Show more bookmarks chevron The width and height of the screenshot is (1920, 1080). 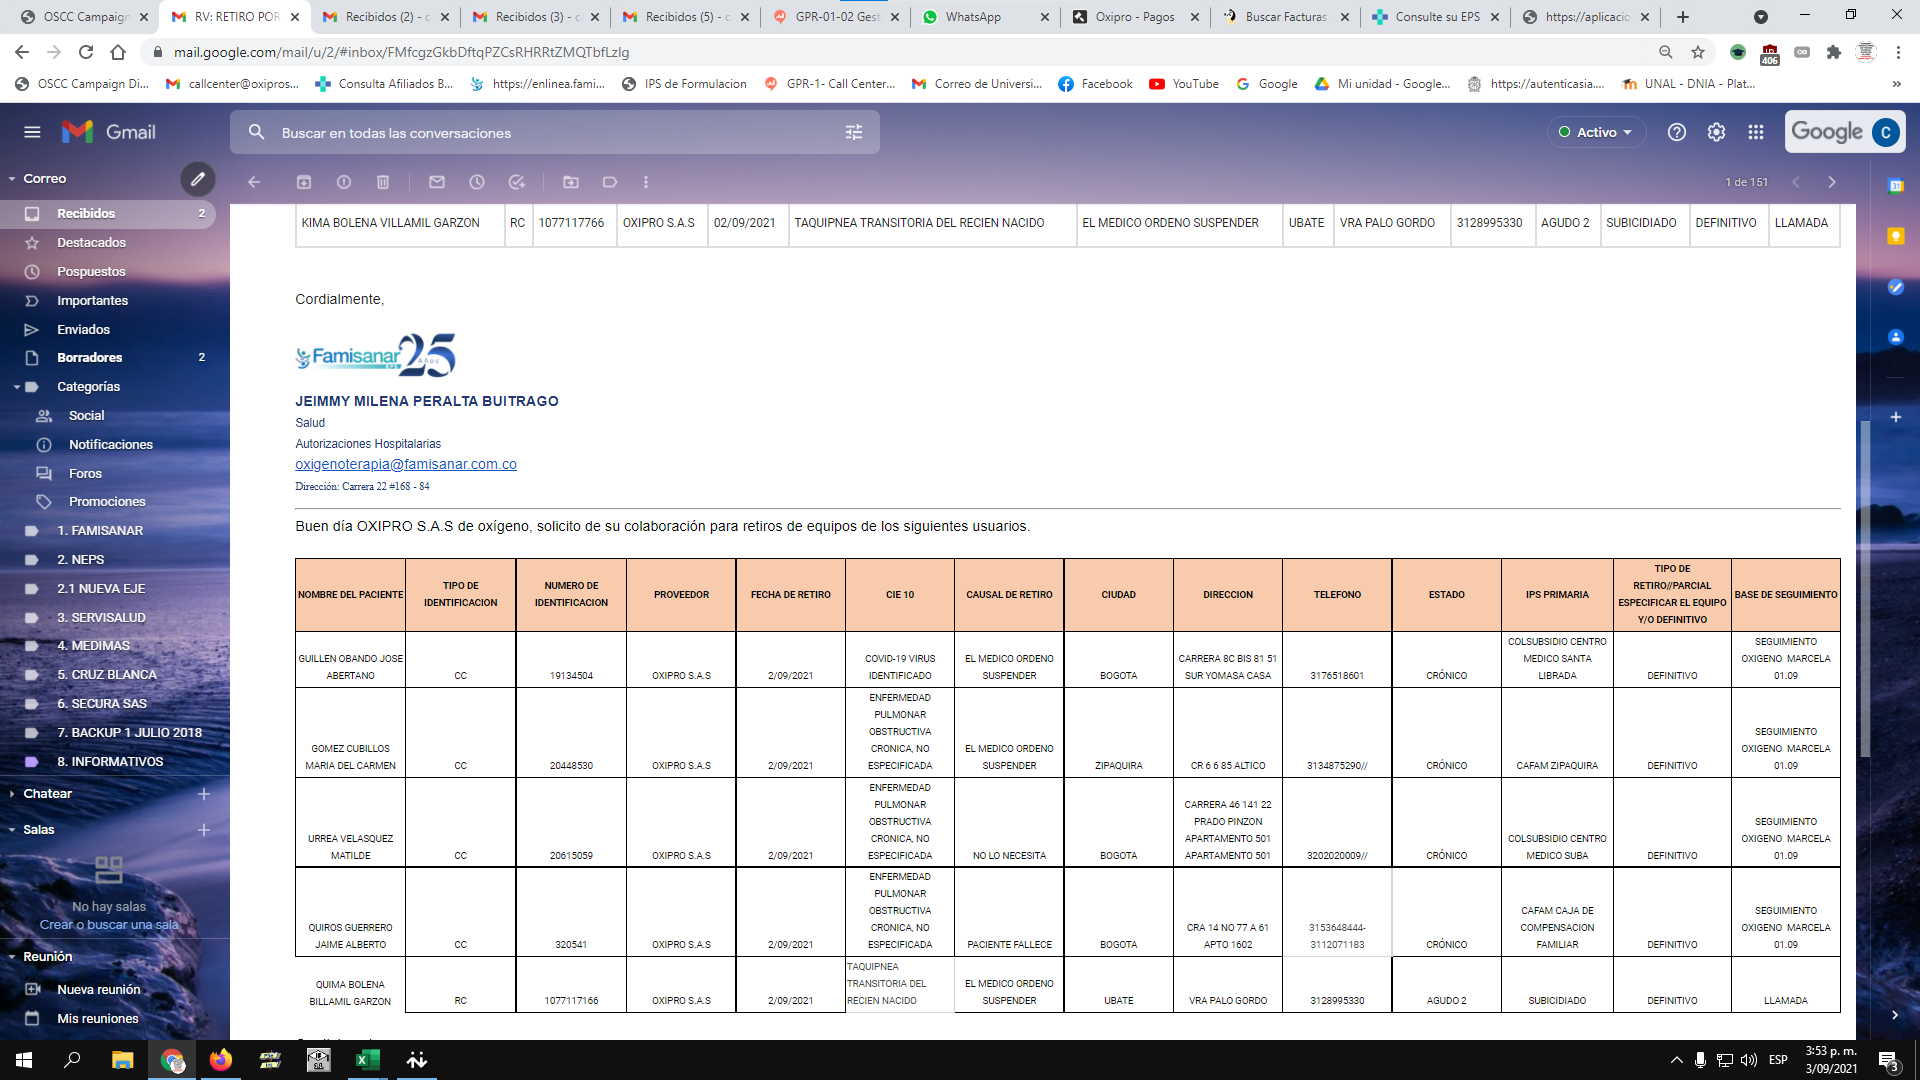[1897, 84]
